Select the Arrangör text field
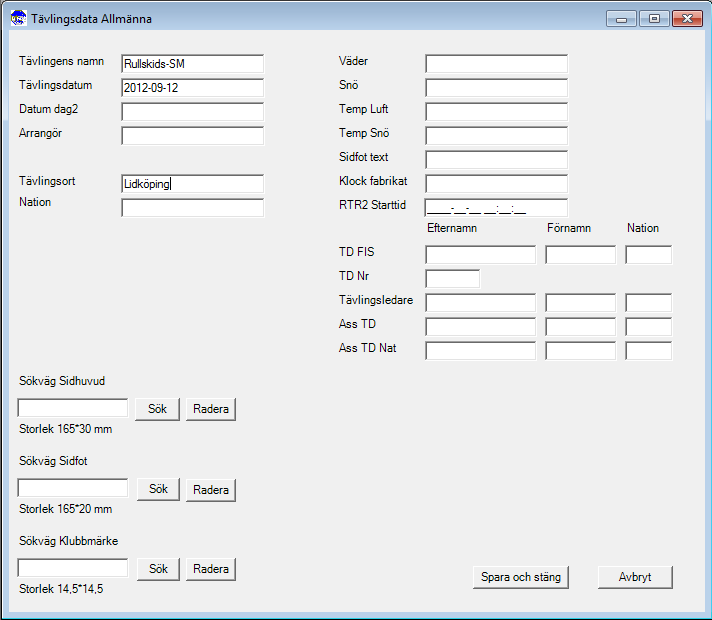 point(193,136)
